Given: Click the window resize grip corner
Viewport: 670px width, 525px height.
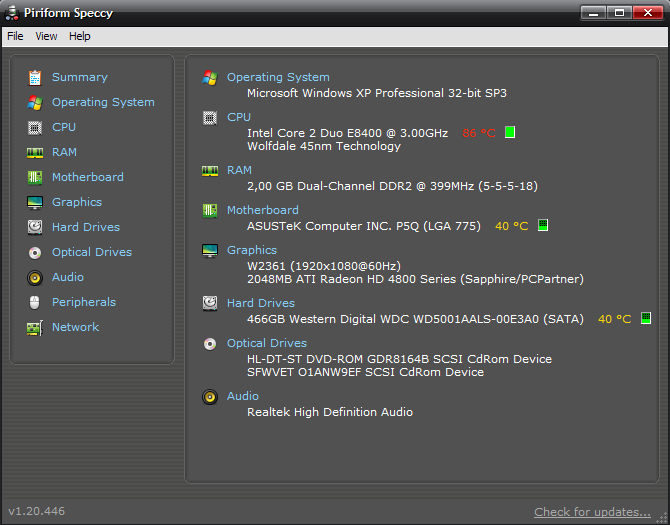Looking at the screenshot, I should (662, 517).
